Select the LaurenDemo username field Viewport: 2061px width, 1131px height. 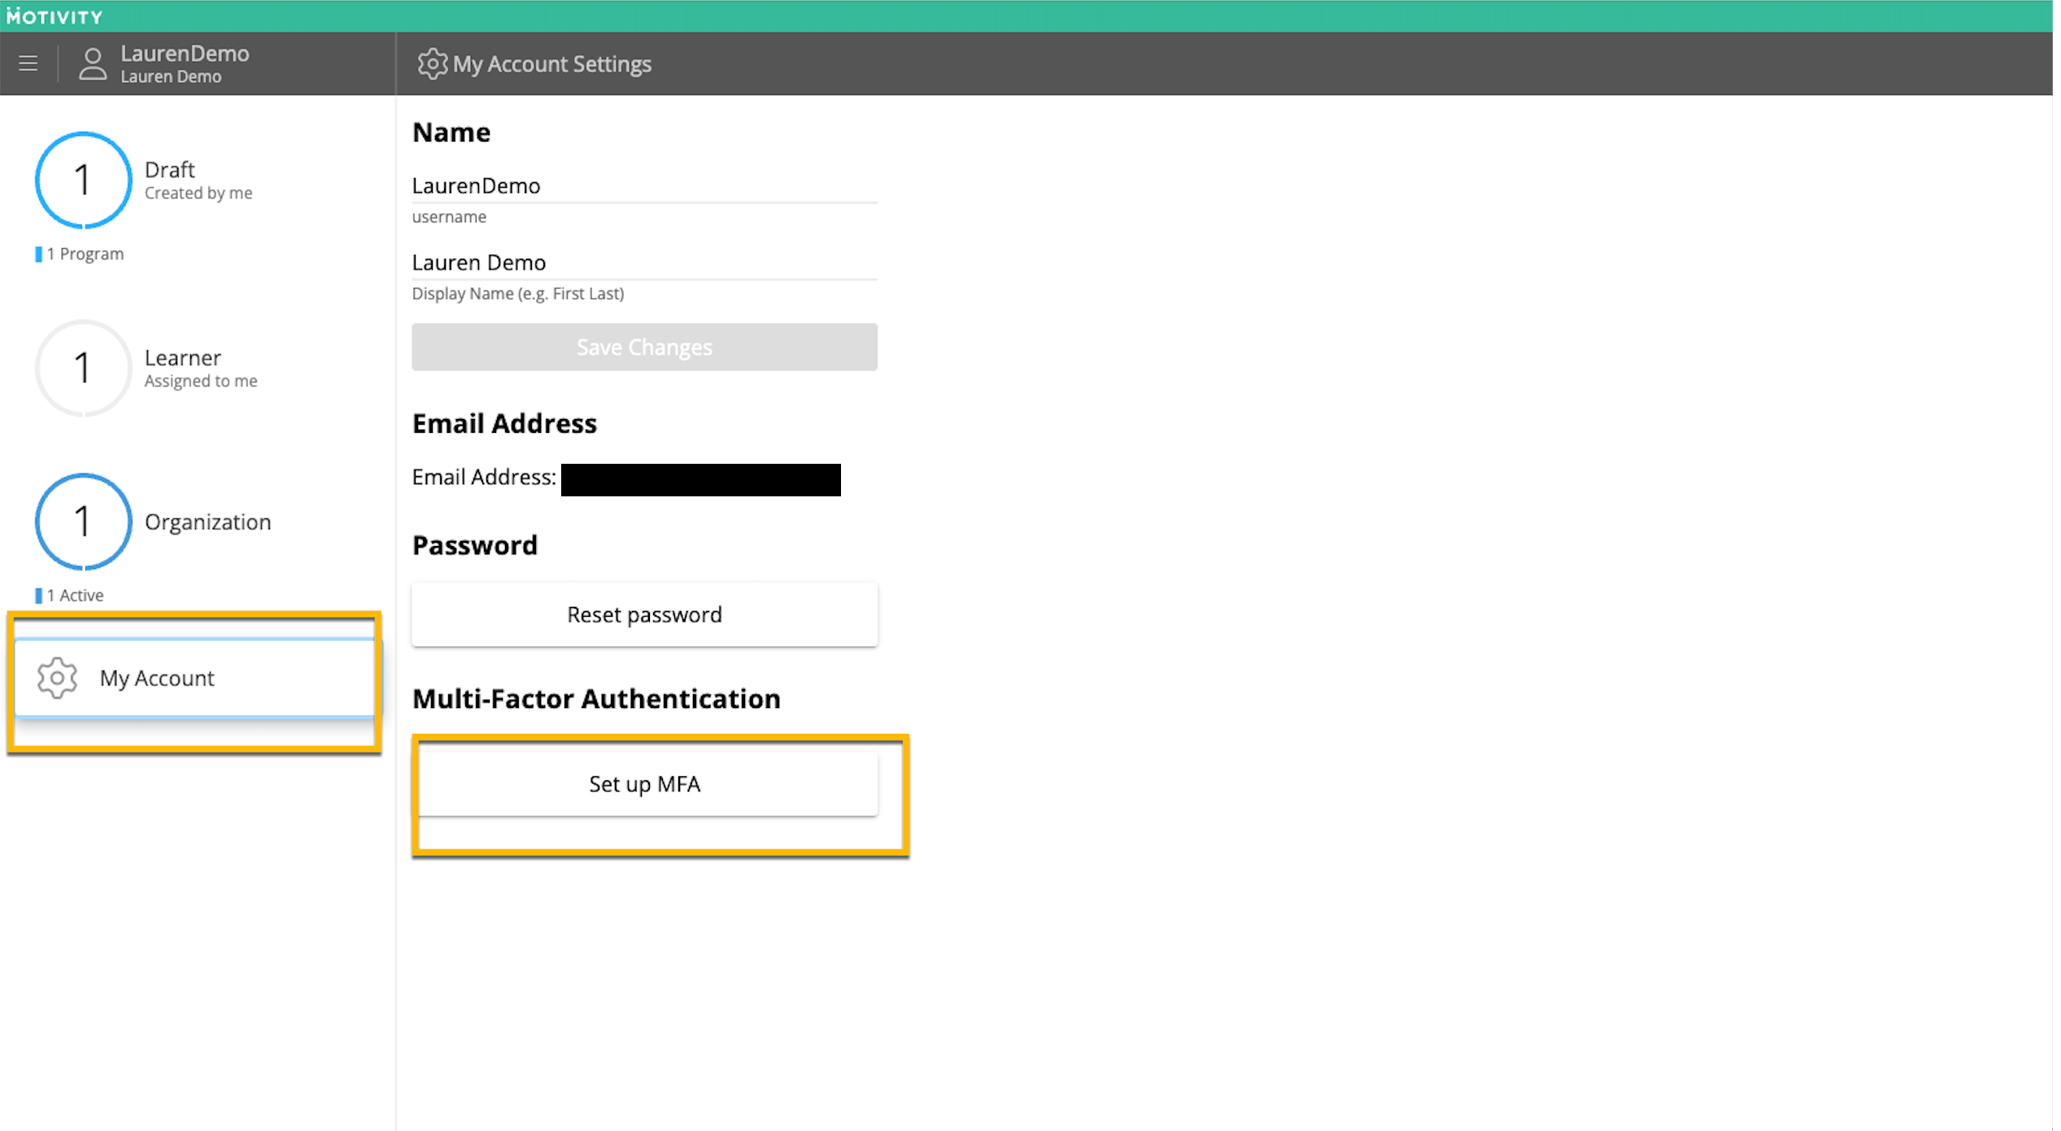(644, 186)
